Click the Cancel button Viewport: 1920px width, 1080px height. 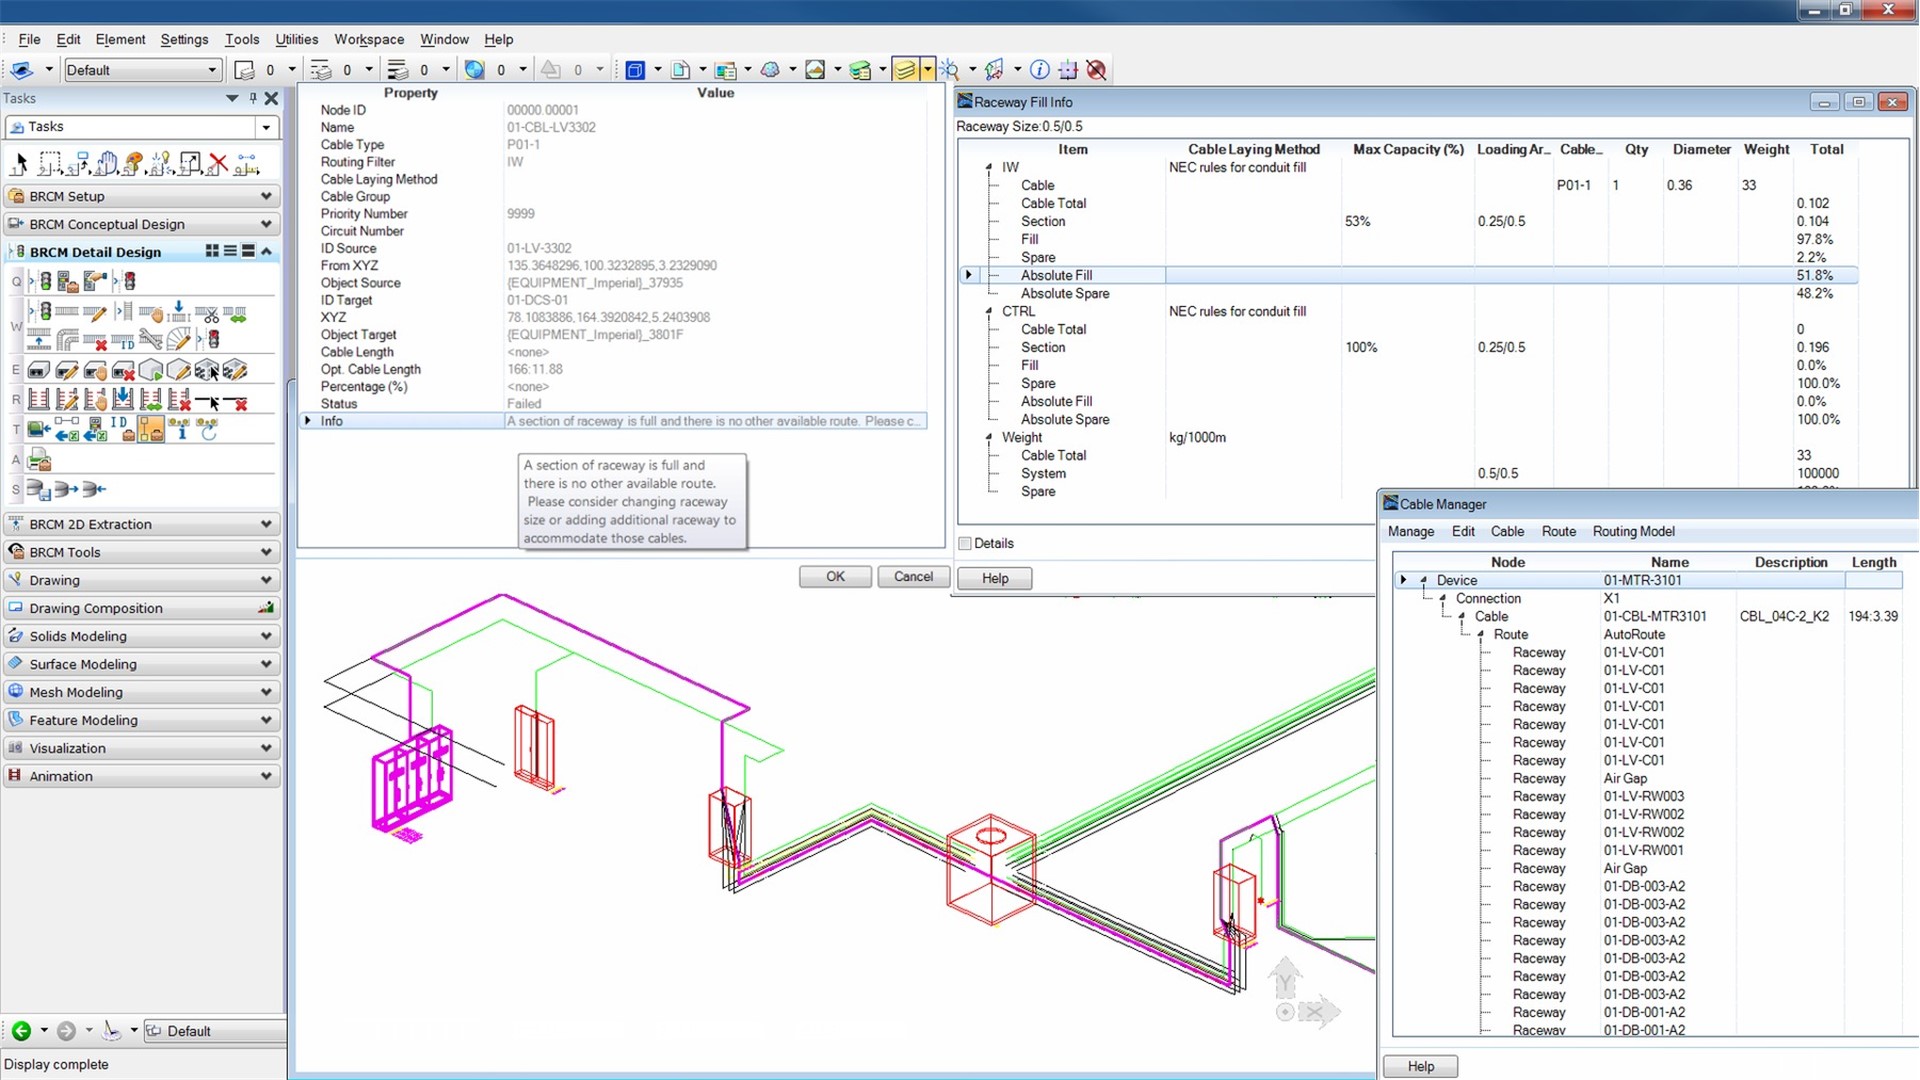coord(913,577)
